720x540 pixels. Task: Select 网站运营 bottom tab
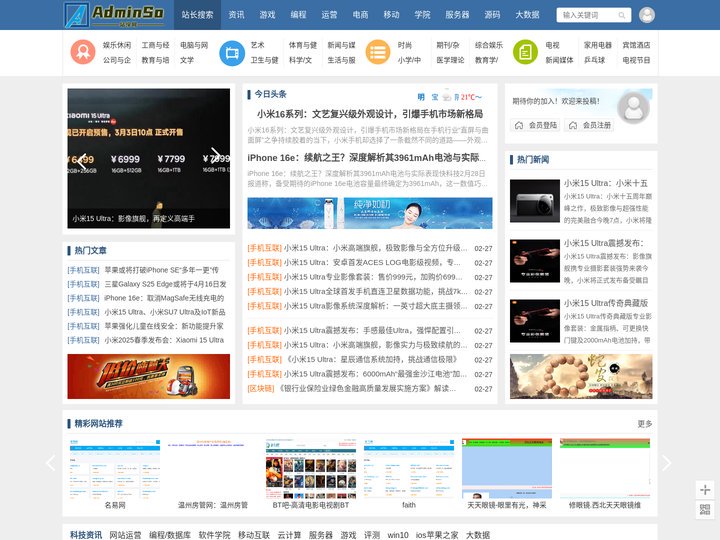pyautogui.click(x=125, y=535)
